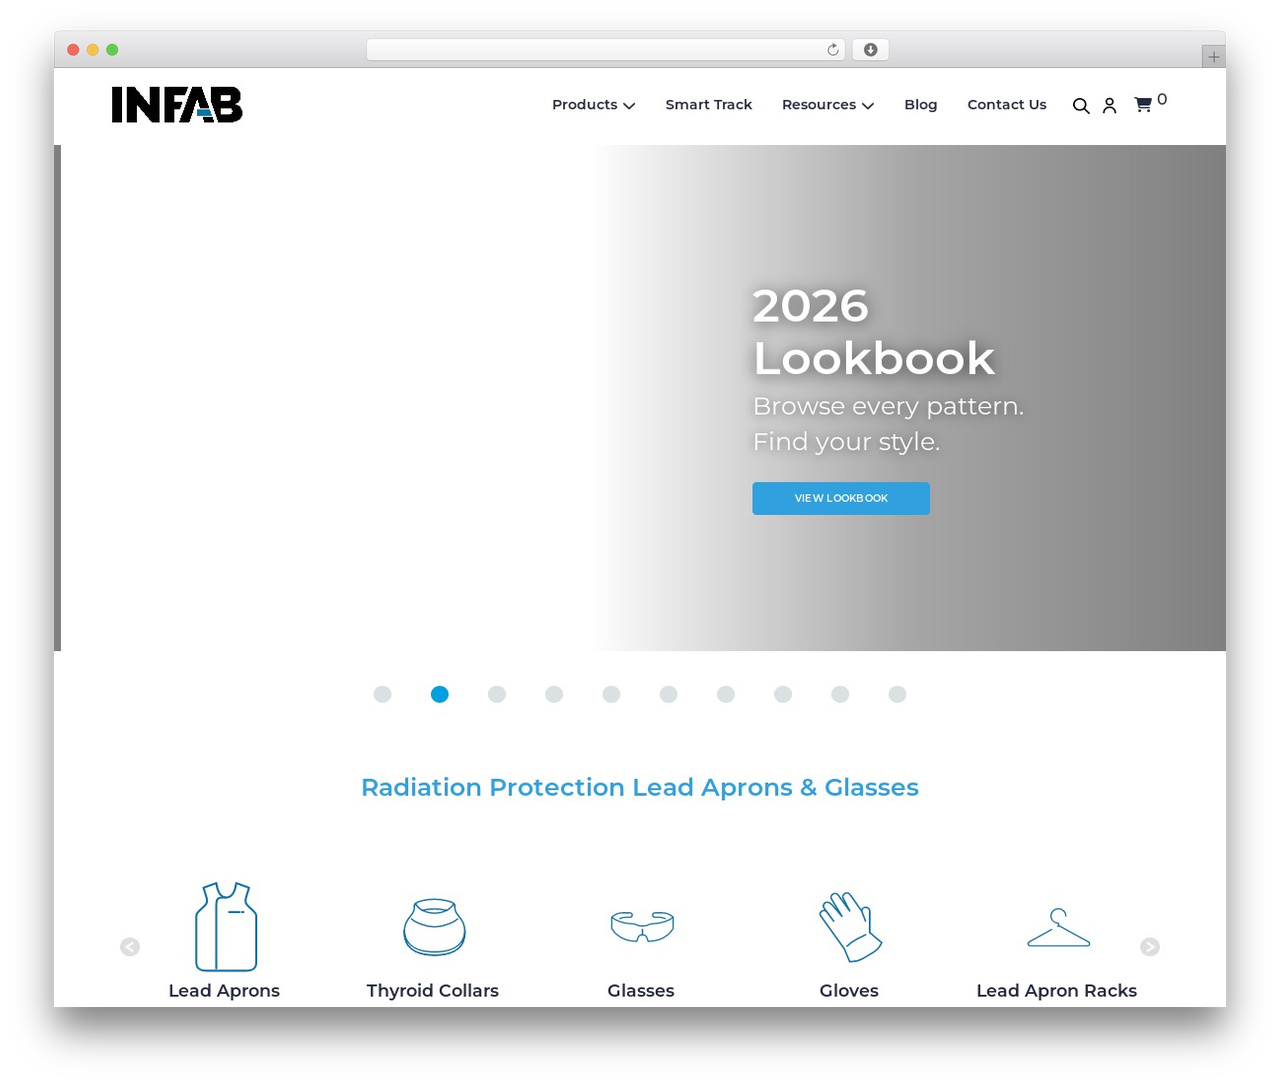Open the user account icon
This screenshot has height=1084, width=1280.
tap(1109, 106)
